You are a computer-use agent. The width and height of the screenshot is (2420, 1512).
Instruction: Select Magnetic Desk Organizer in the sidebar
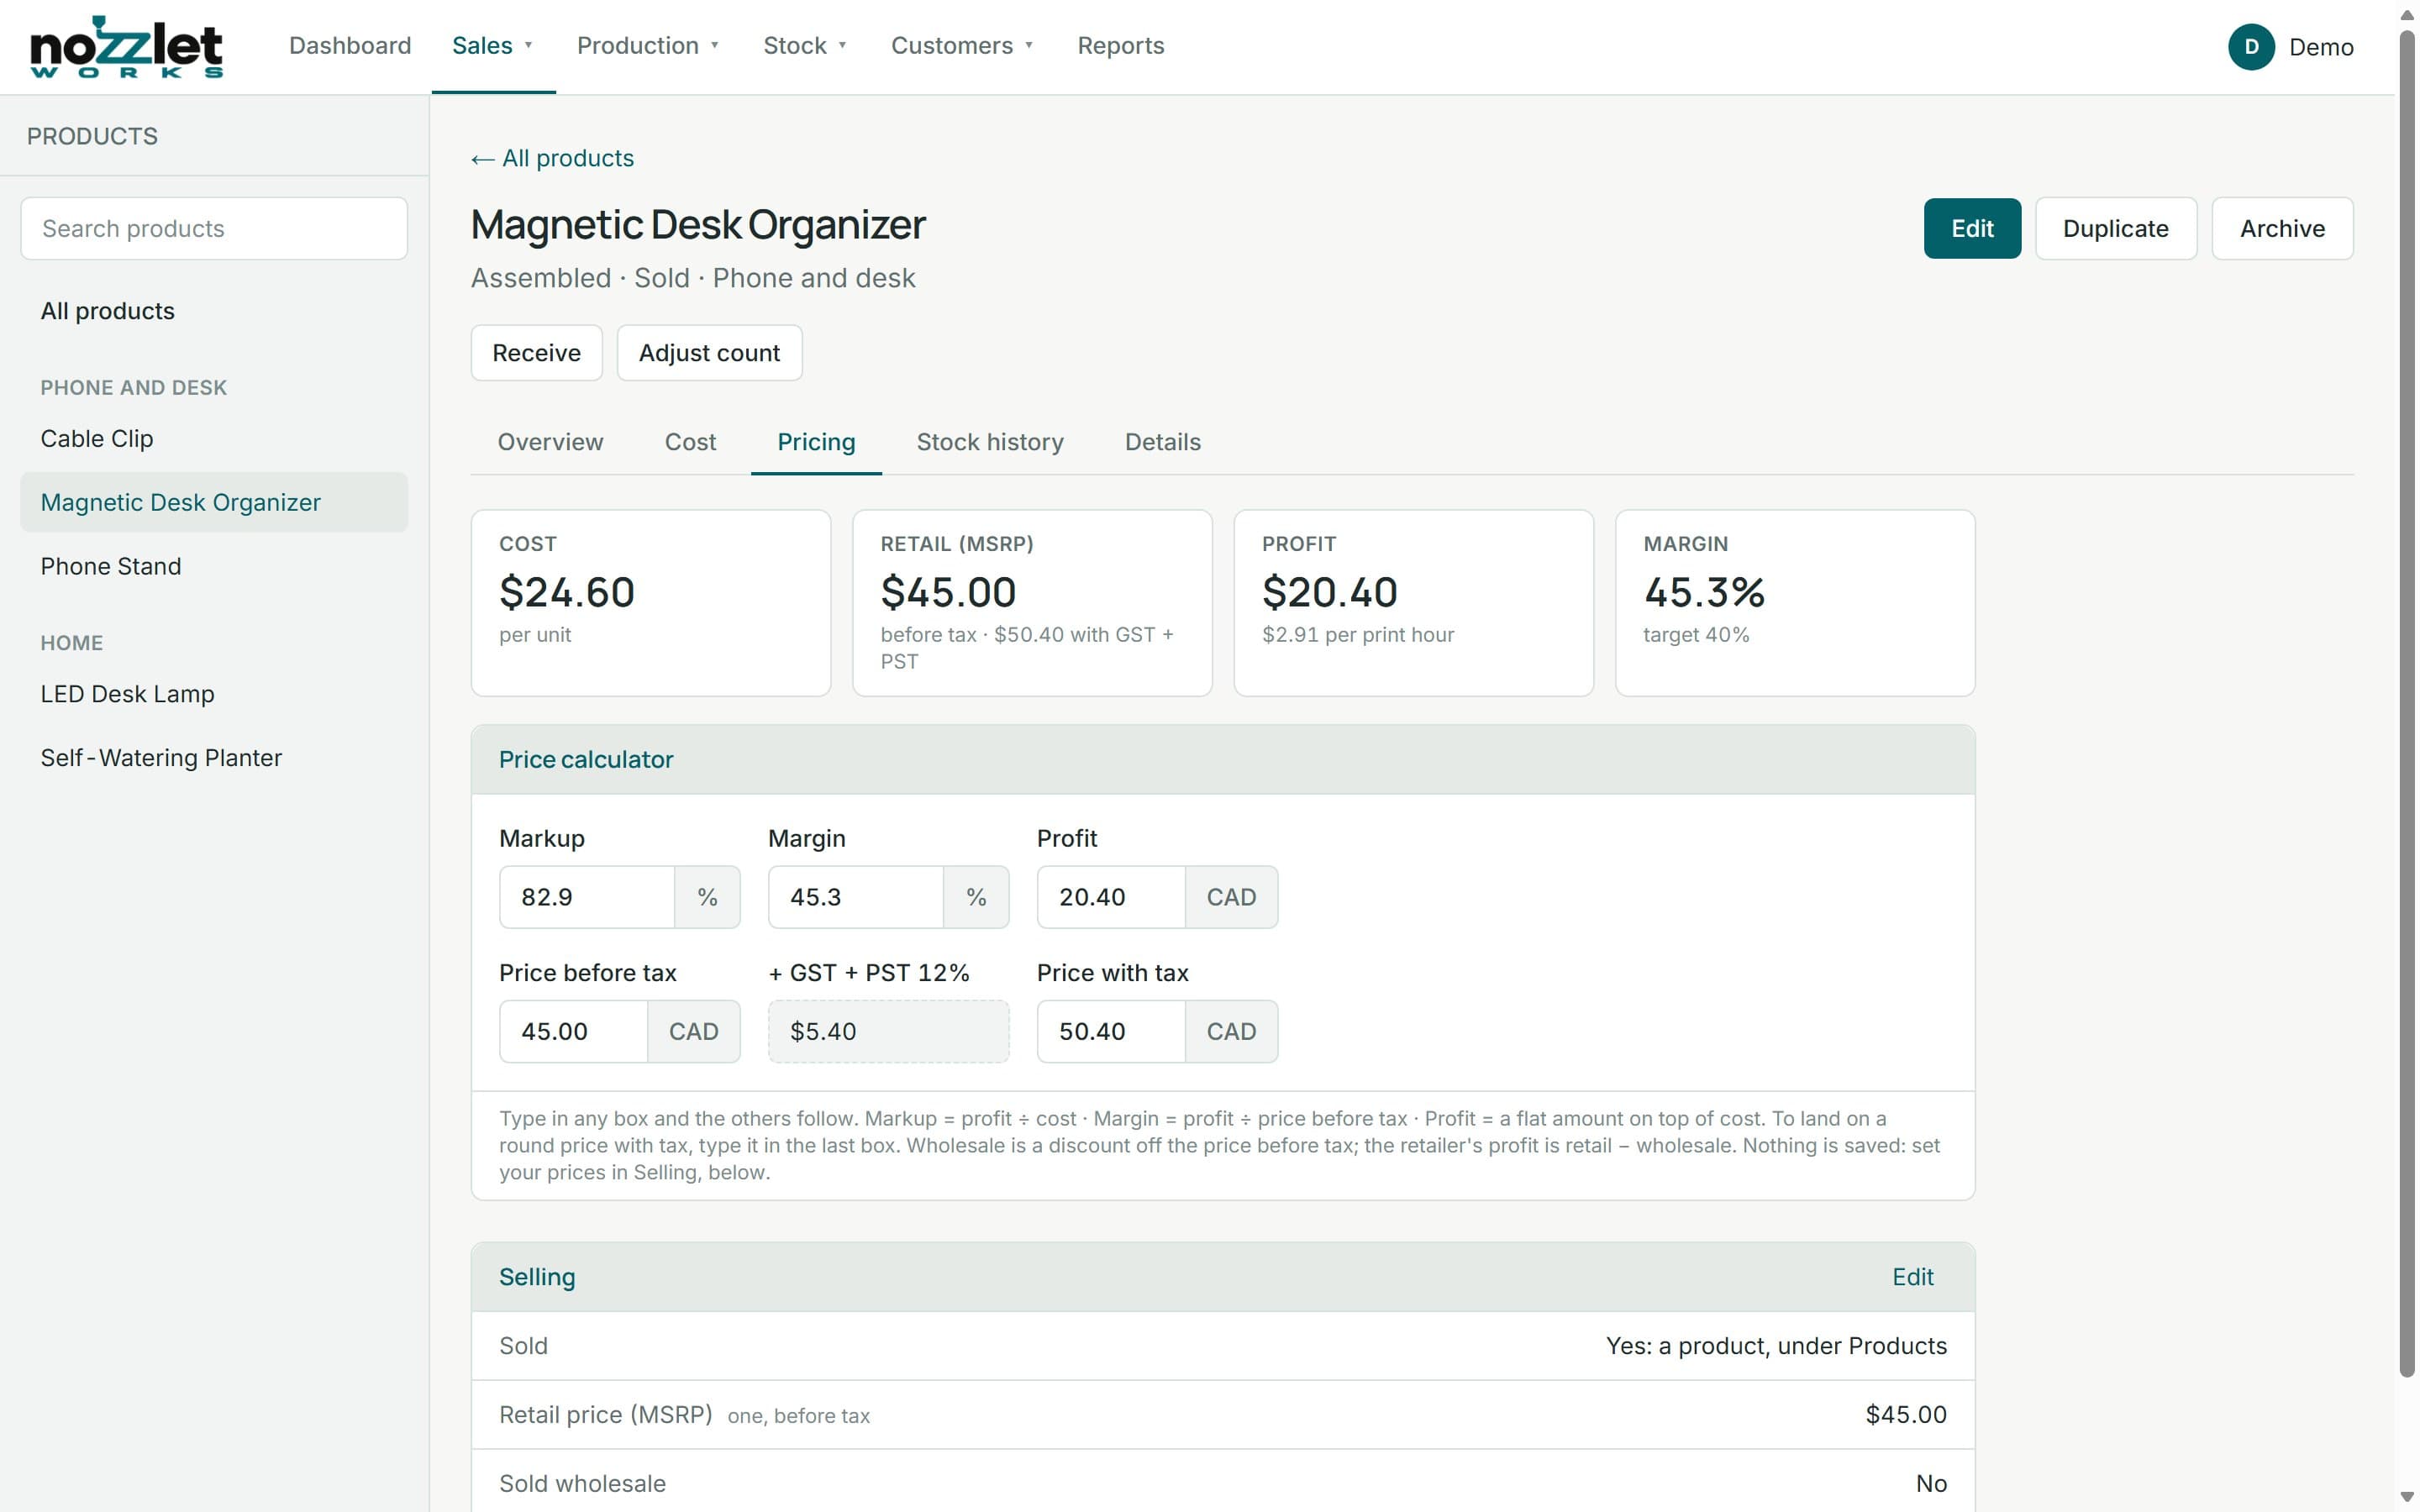[214, 502]
